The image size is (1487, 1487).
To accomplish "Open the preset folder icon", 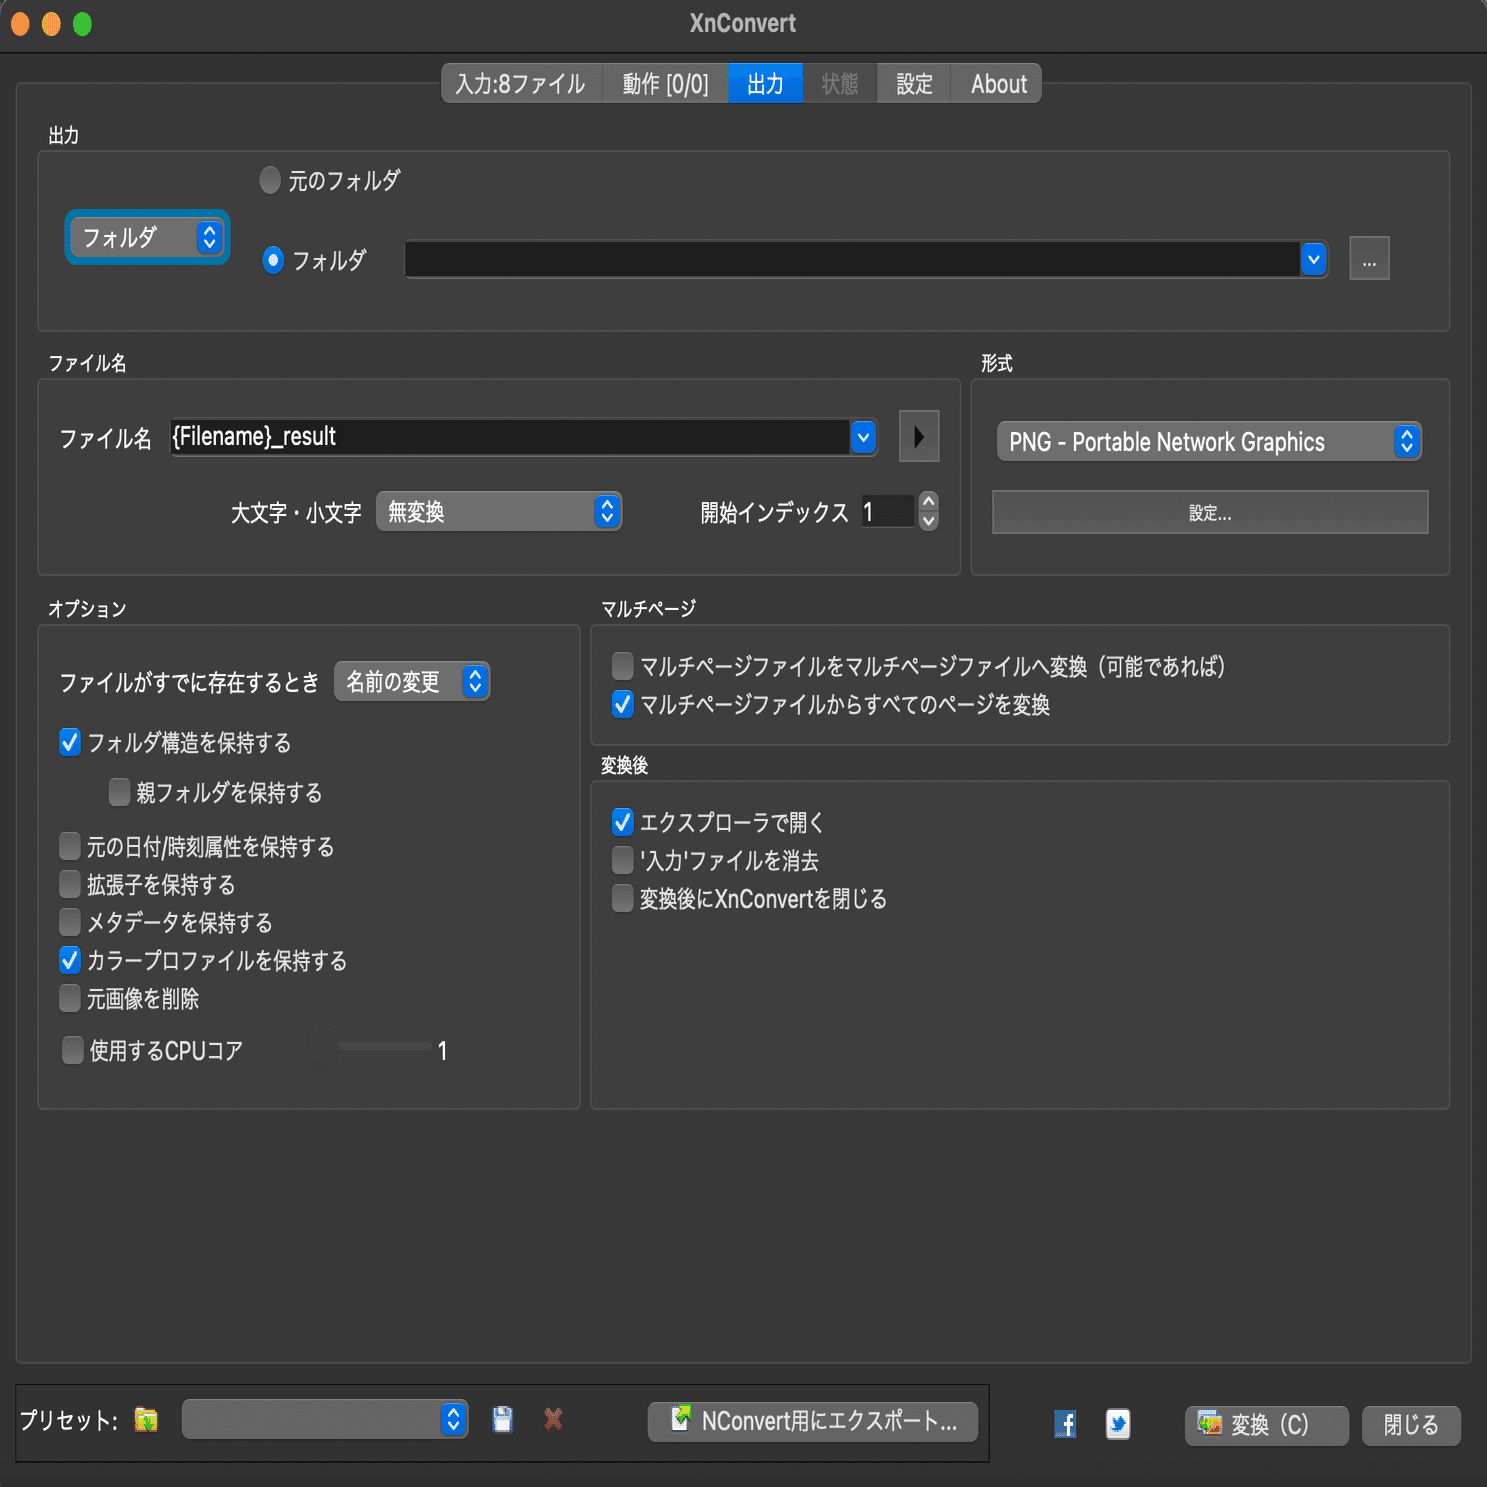I will point(146,1419).
